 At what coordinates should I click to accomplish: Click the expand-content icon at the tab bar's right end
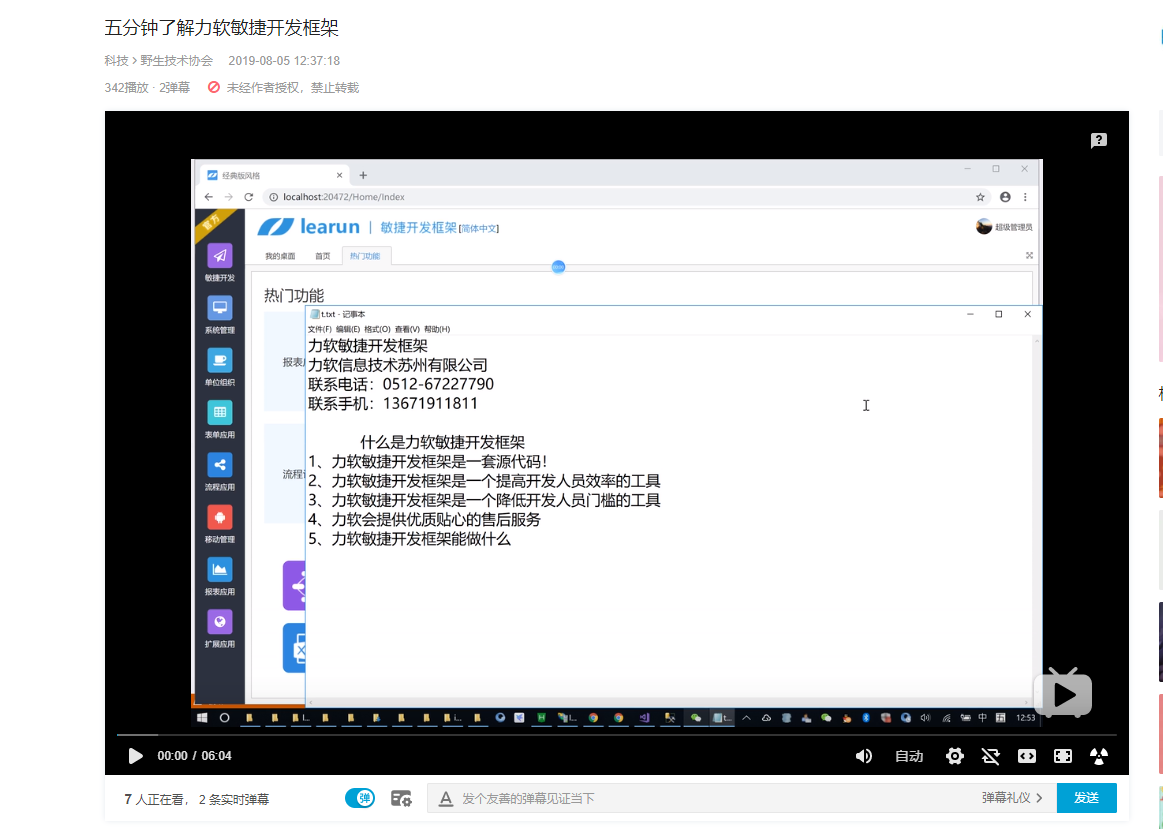tap(1029, 255)
